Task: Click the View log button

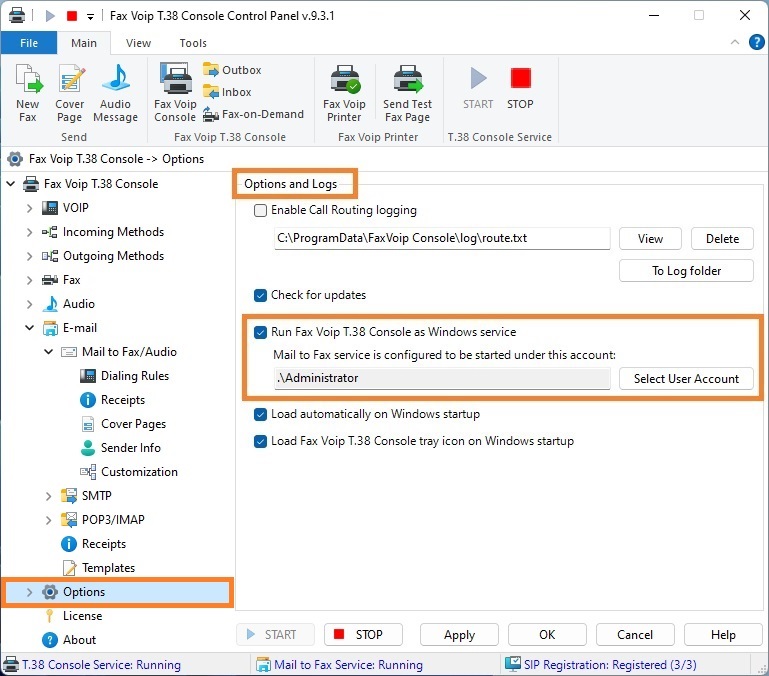Action: pos(650,239)
